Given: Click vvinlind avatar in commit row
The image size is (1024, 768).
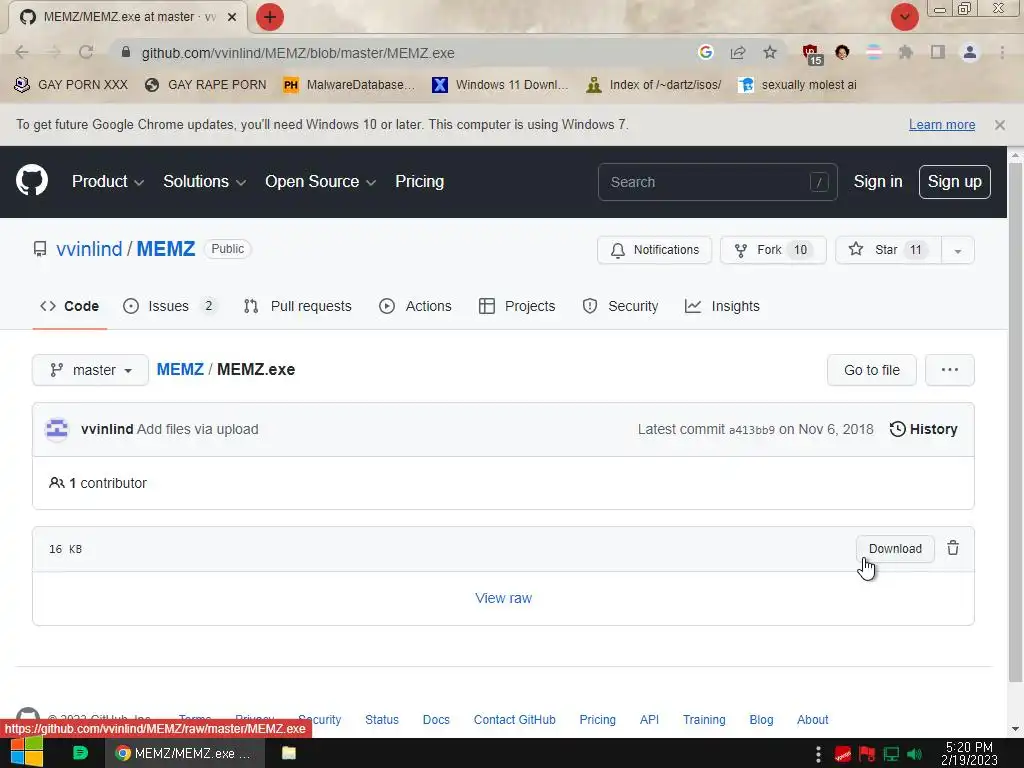Looking at the screenshot, I should click(x=57, y=429).
